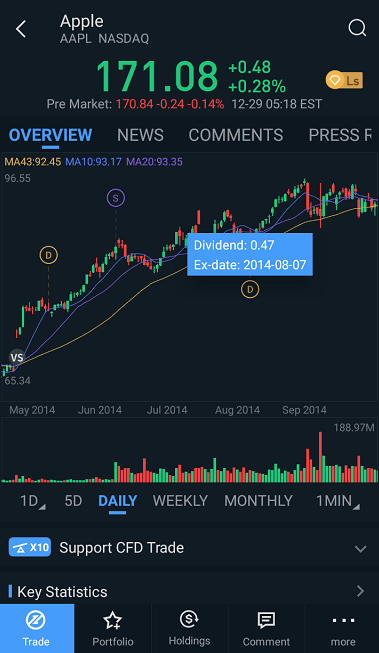Switch to the COMMENTS tab

[236, 135]
